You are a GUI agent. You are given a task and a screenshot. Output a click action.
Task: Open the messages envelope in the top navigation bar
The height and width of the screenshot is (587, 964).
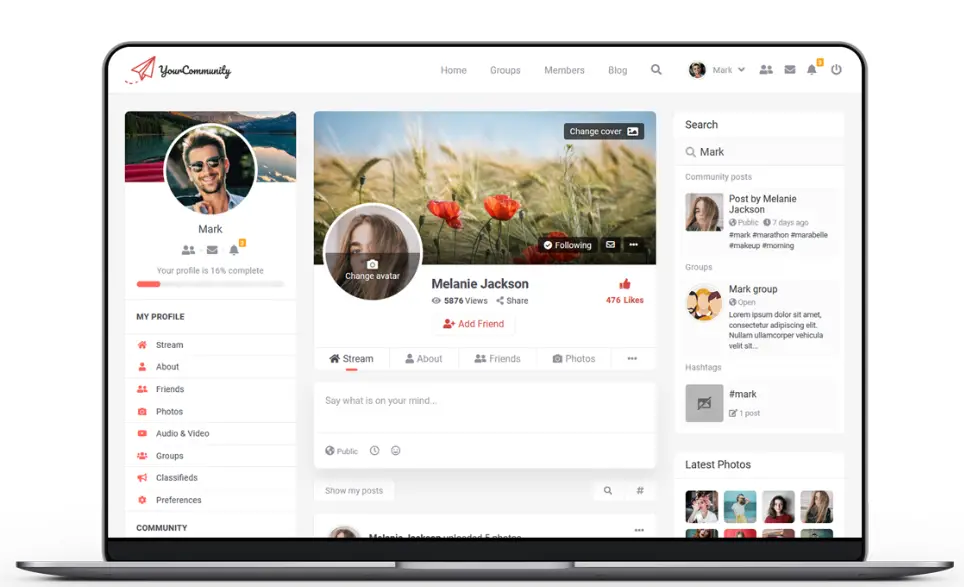click(790, 70)
